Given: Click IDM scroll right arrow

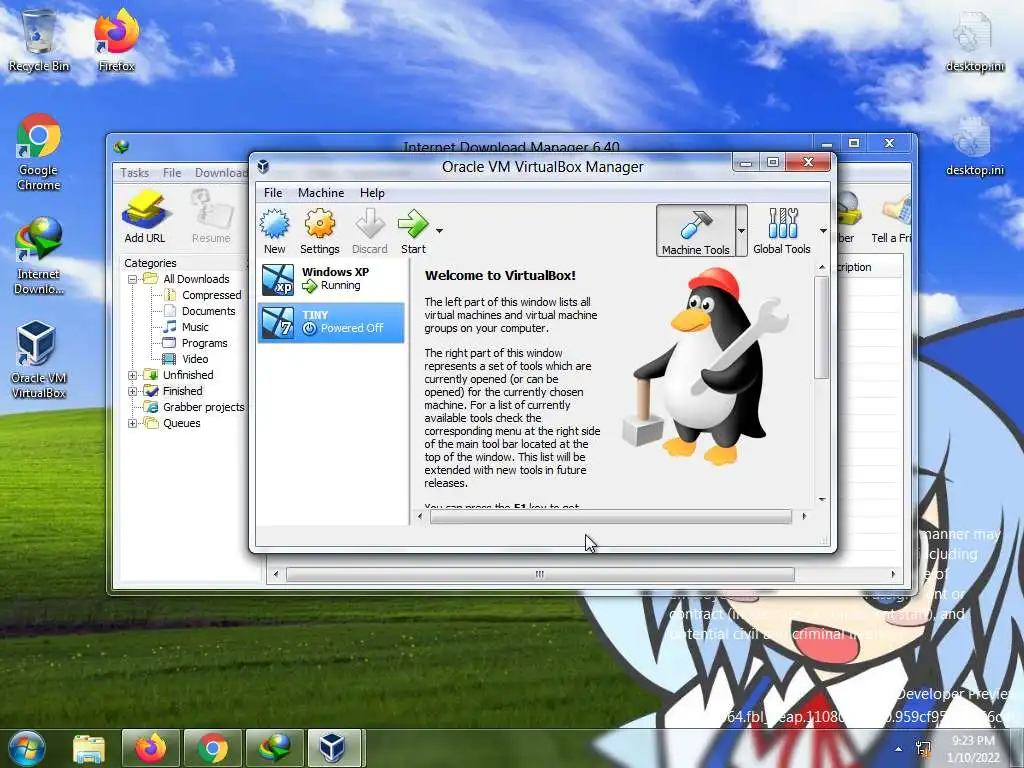Looking at the screenshot, I should click(893, 575).
